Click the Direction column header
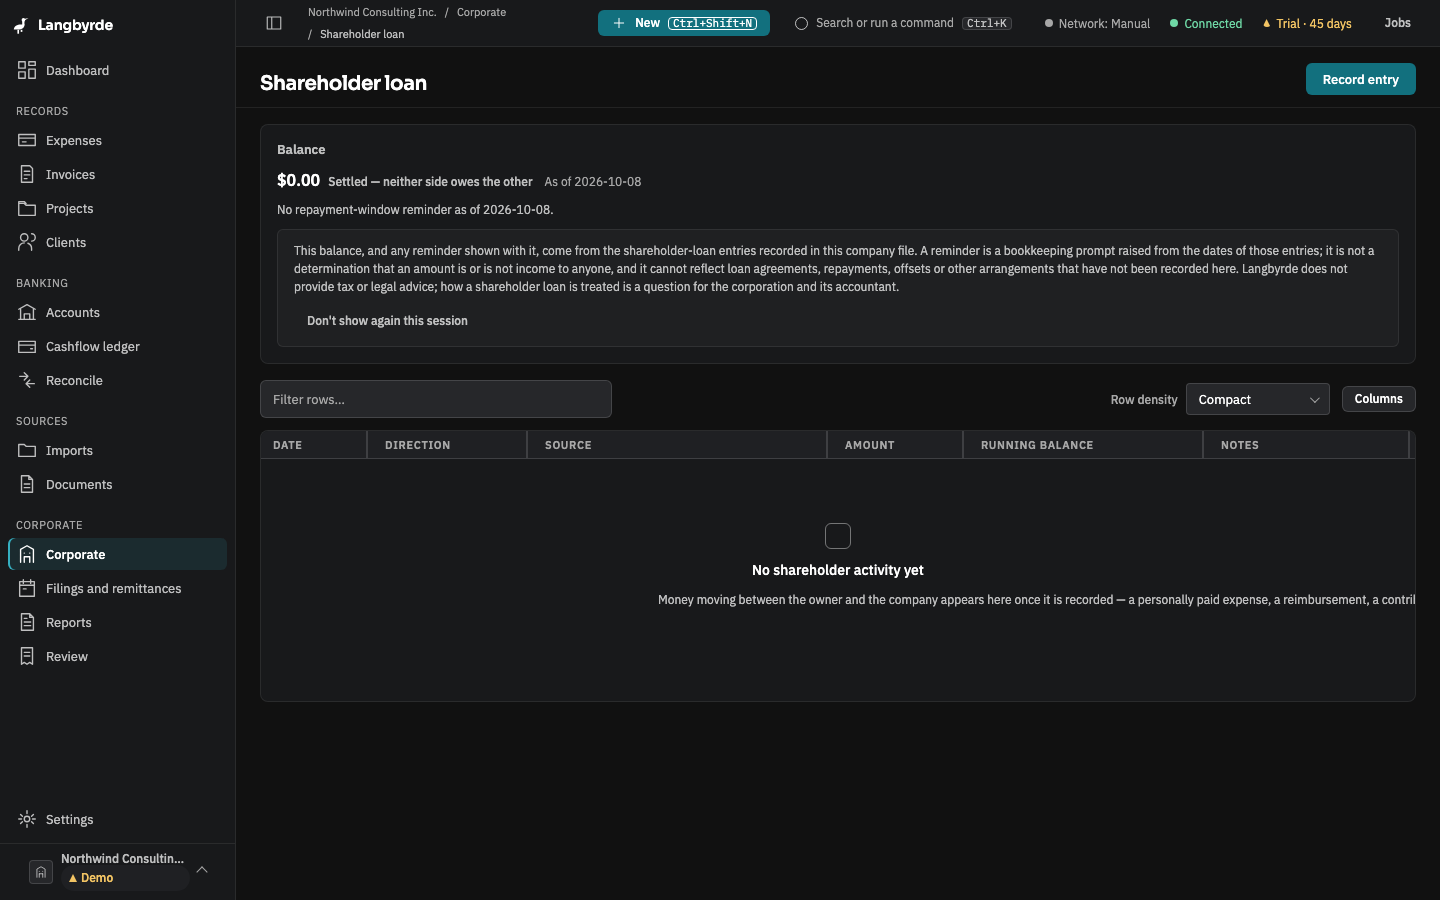The width and height of the screenshot is (1440, 900). pyautogui.click(x=447, y=445)
